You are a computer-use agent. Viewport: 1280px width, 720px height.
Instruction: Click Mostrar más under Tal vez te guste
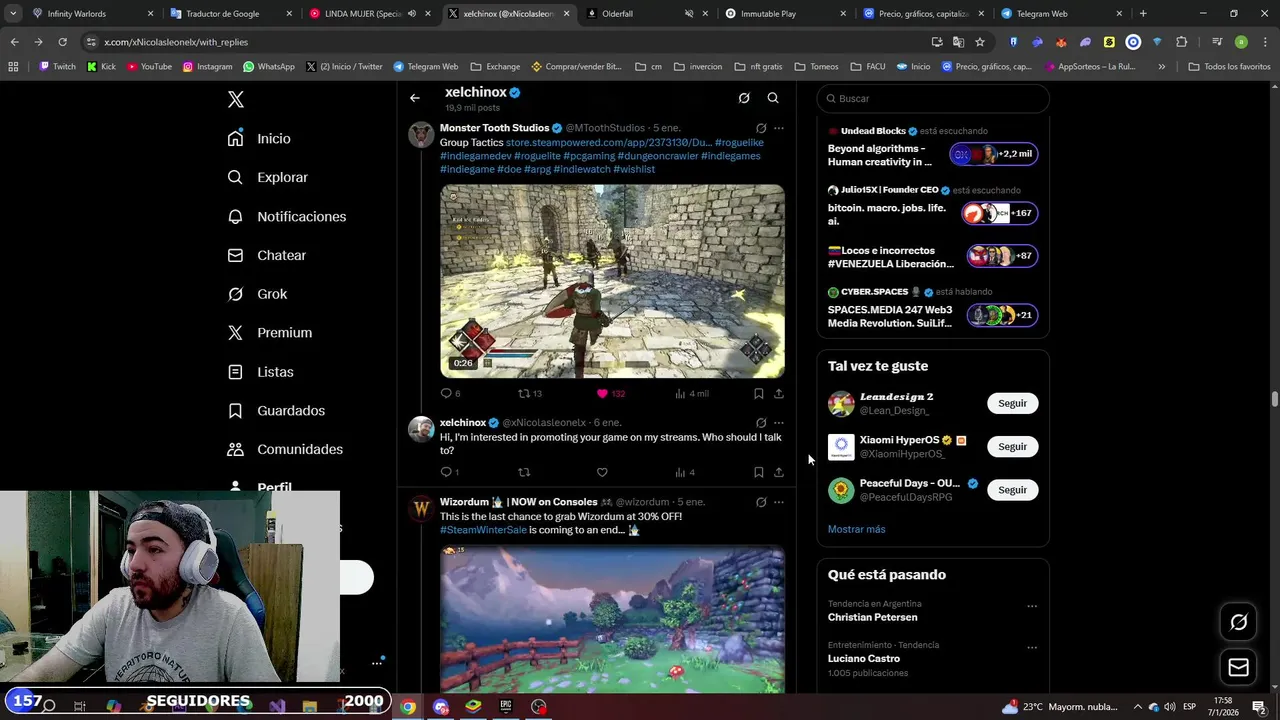click(x=856, y=529)
